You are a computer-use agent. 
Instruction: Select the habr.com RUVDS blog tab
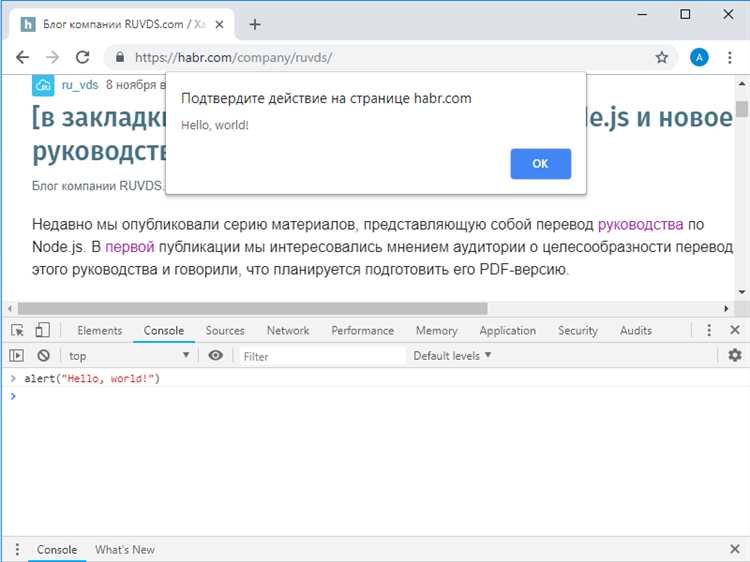point(122,24)
